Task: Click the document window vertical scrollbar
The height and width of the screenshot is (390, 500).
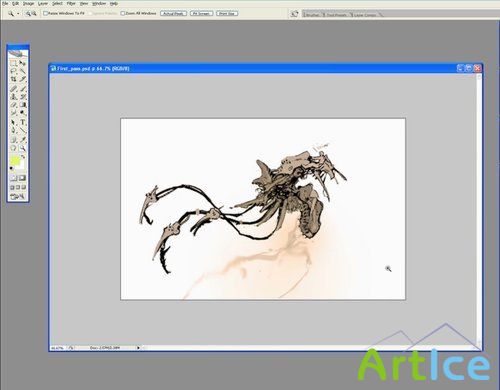Action: point(479,209)
